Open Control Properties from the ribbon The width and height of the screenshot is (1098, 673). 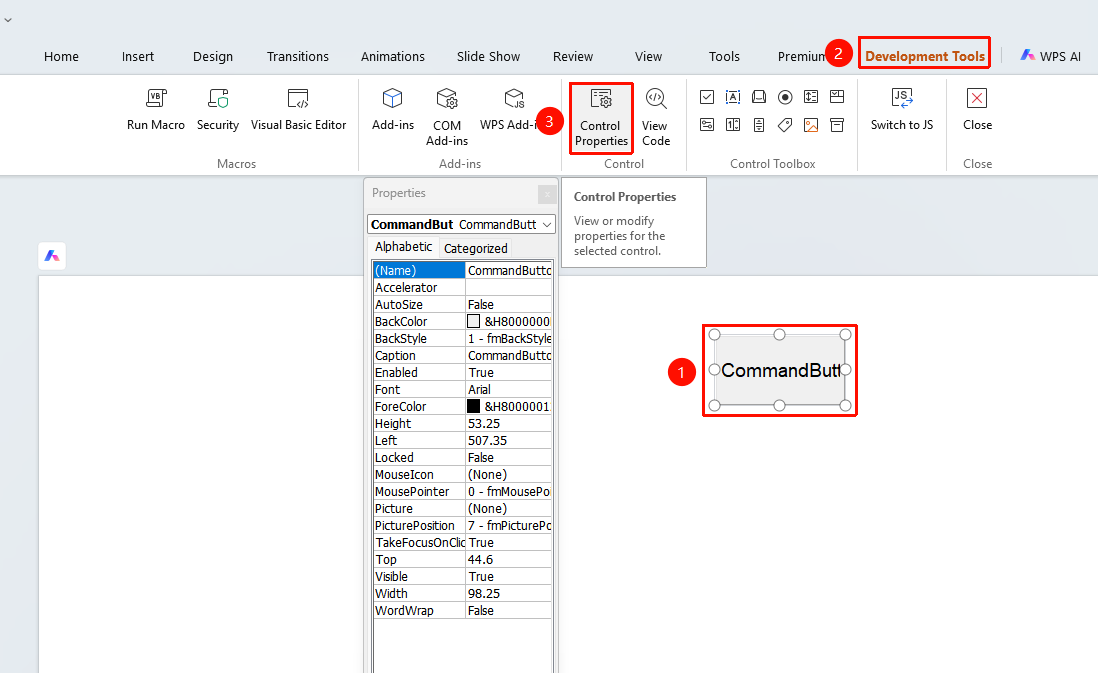(x=601, y=117)
